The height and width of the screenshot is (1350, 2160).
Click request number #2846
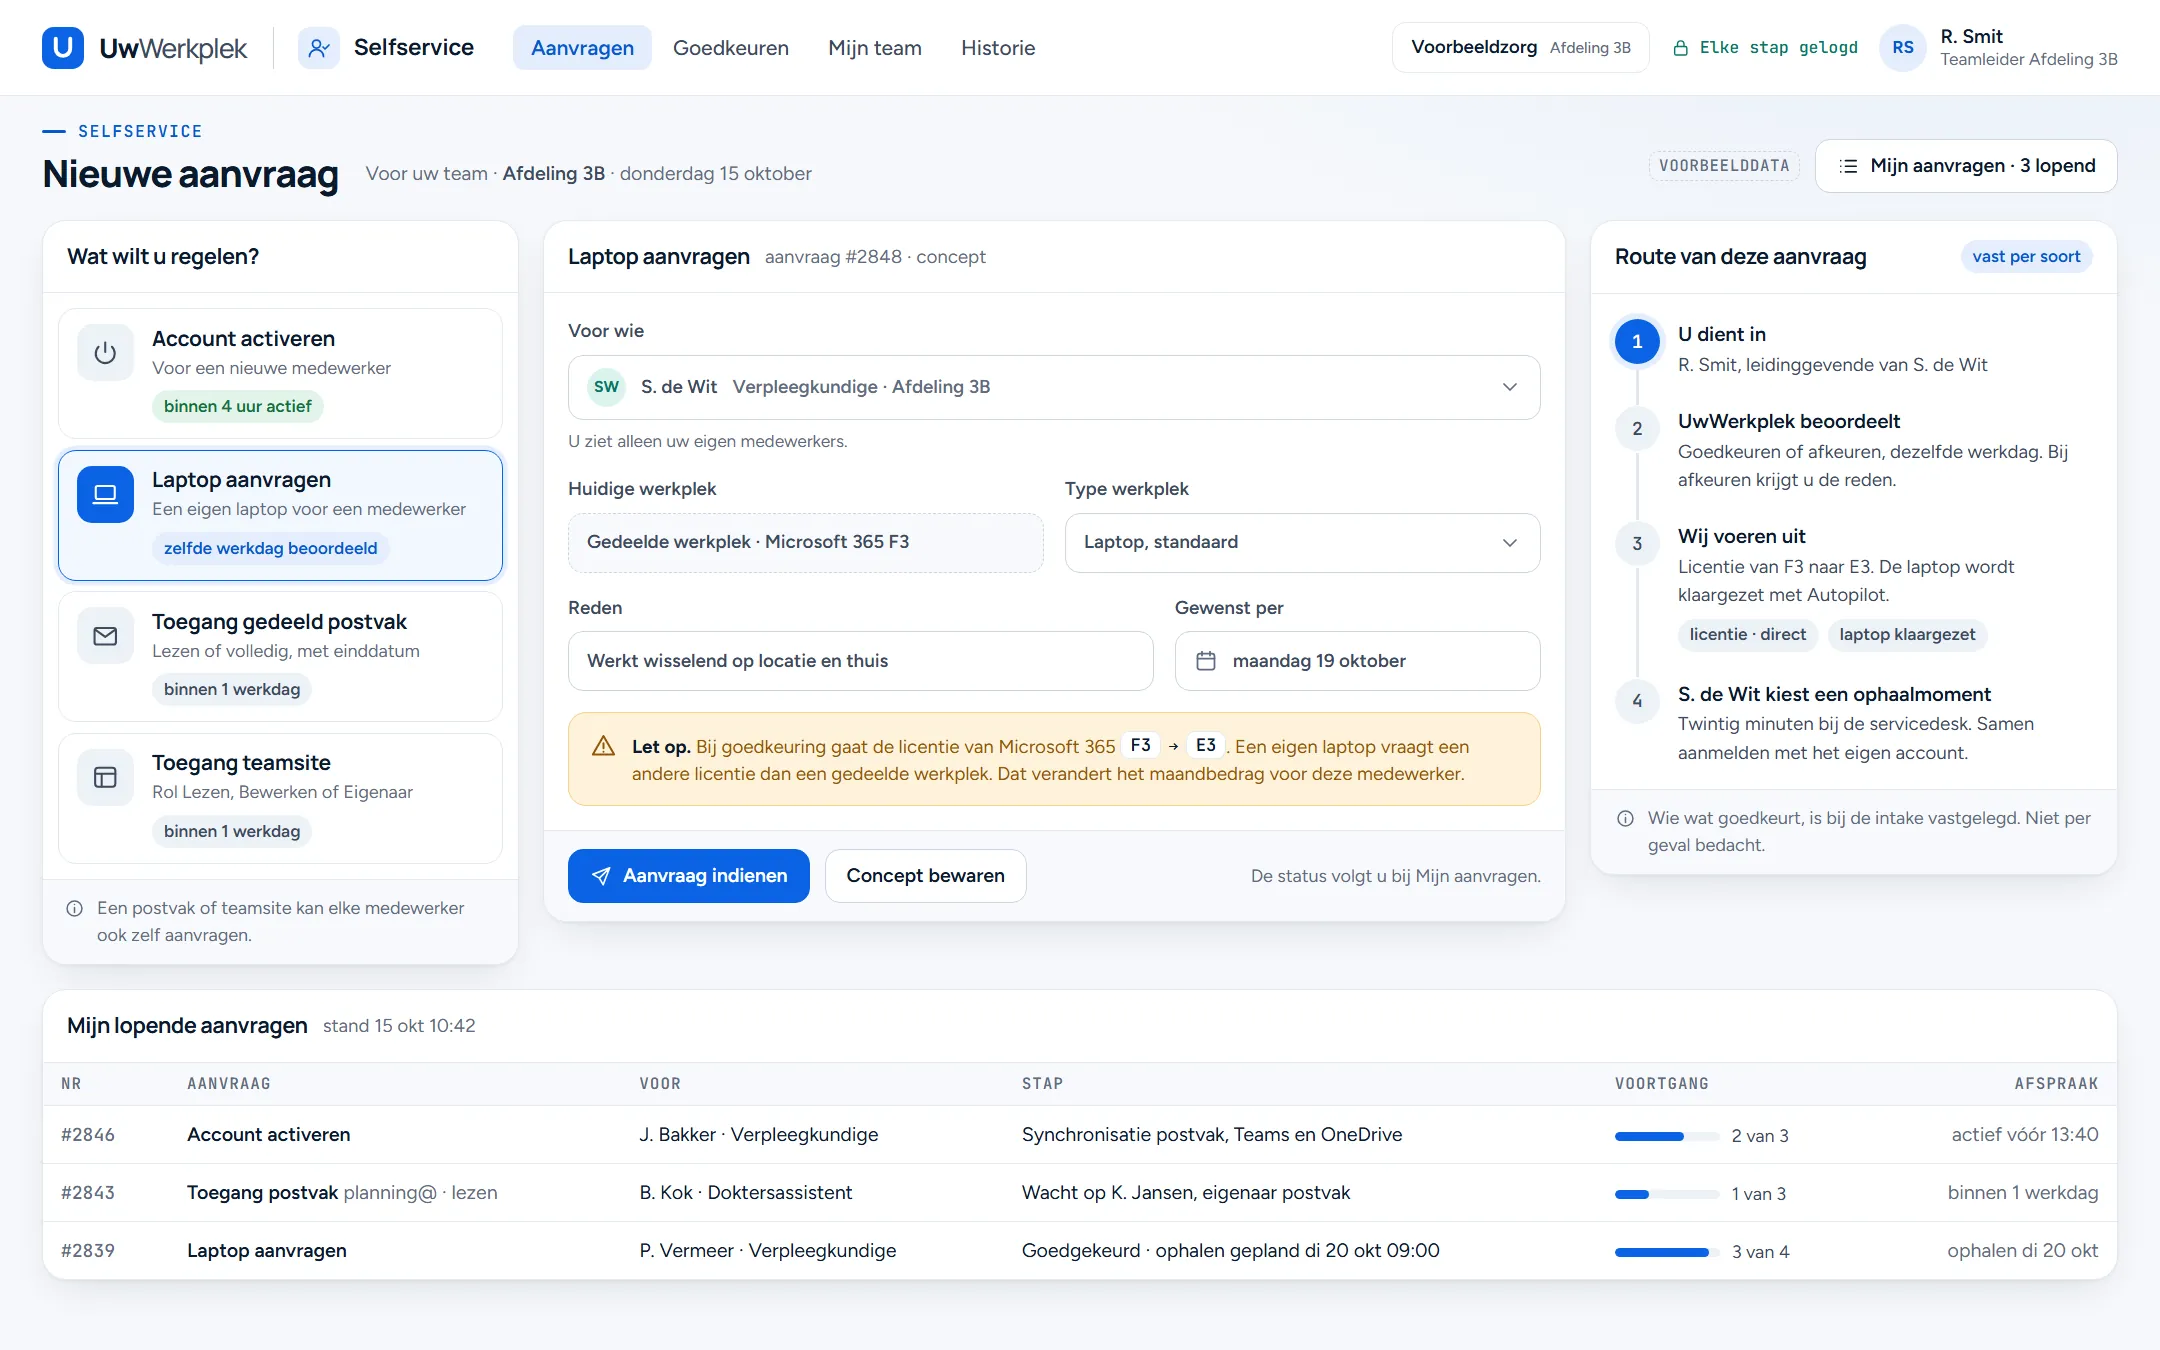coord(88,1135)
